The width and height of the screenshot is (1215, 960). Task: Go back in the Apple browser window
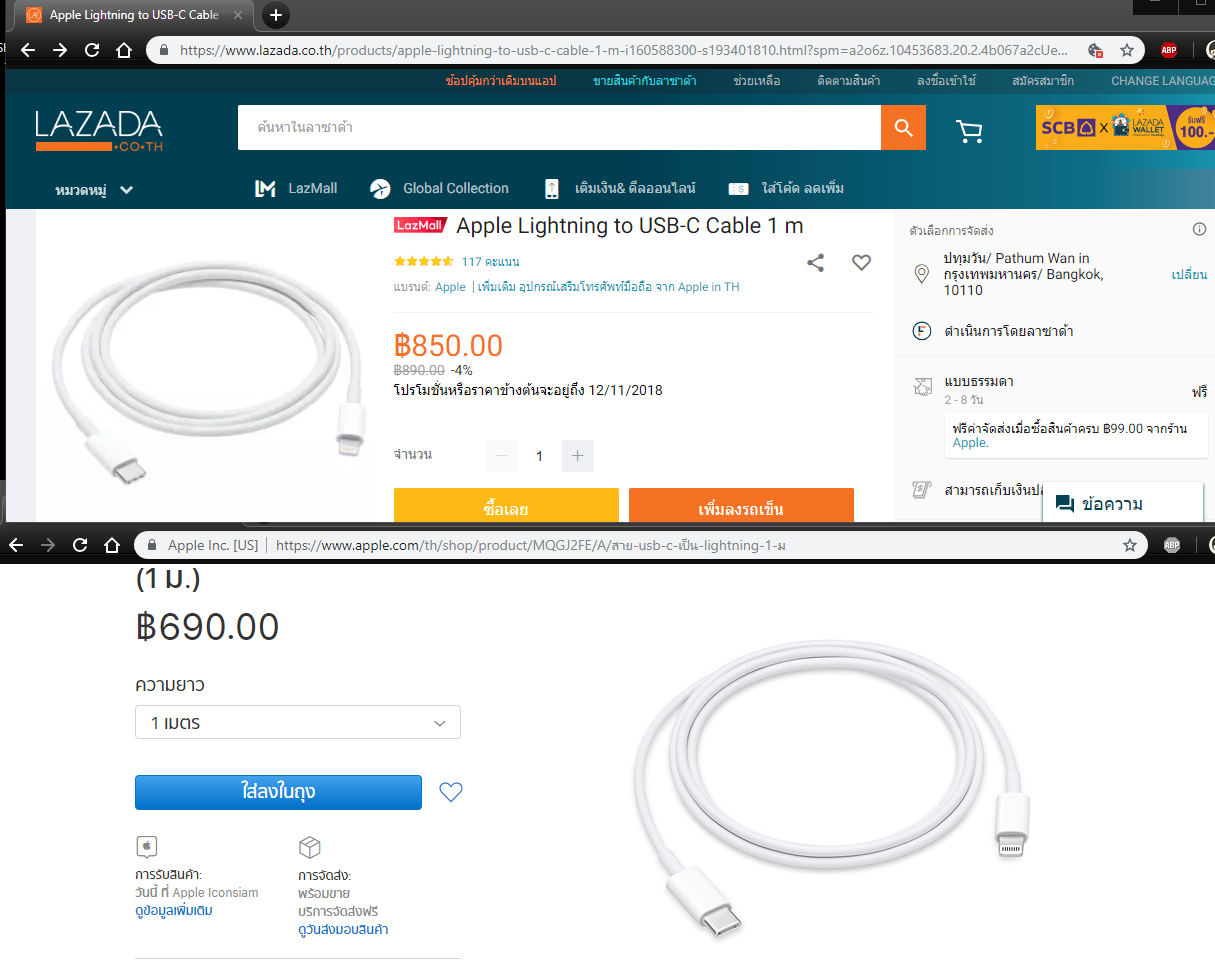click(x=15, y=545)
